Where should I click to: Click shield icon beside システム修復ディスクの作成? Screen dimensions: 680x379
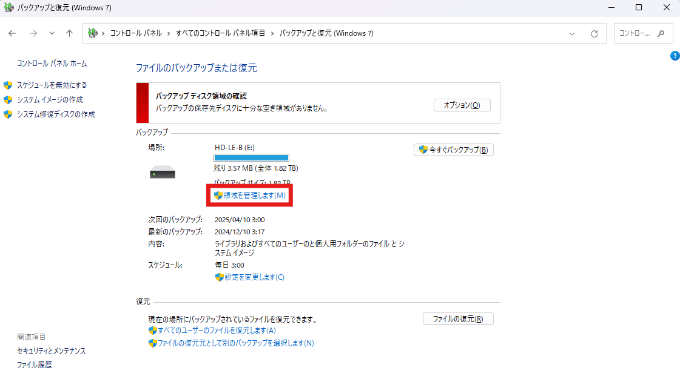coord(8,114)
